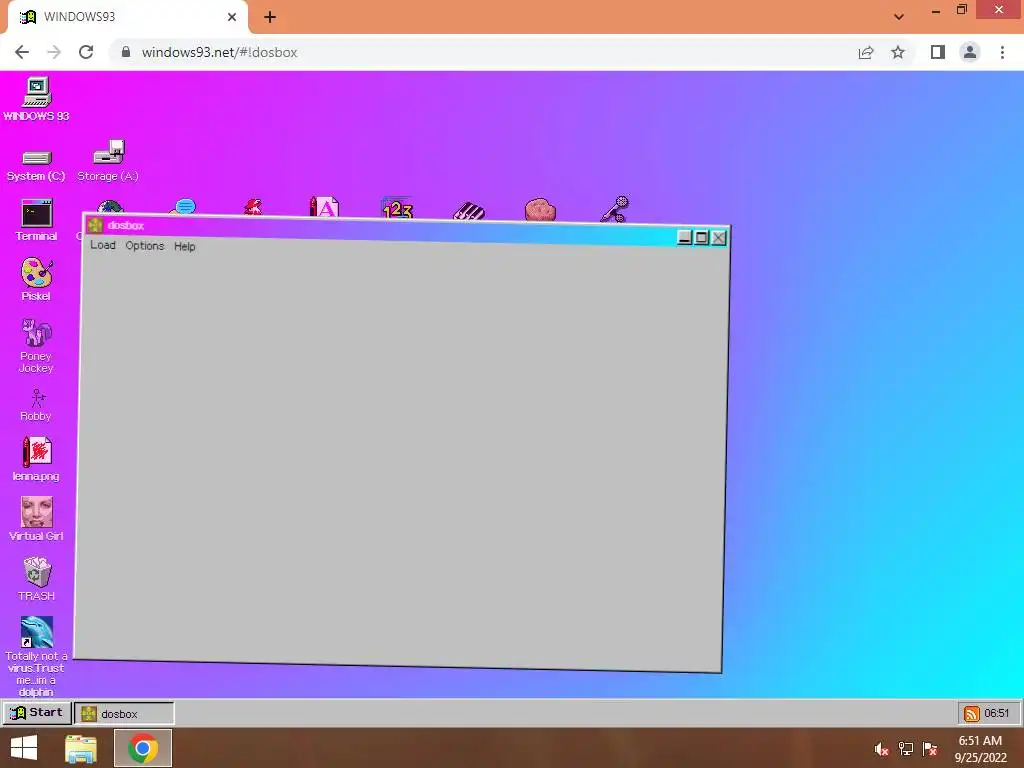Close the WINDOWS93 browser tab
Viewport: 1024px width, 768px height.
click(x=232, y=17)
